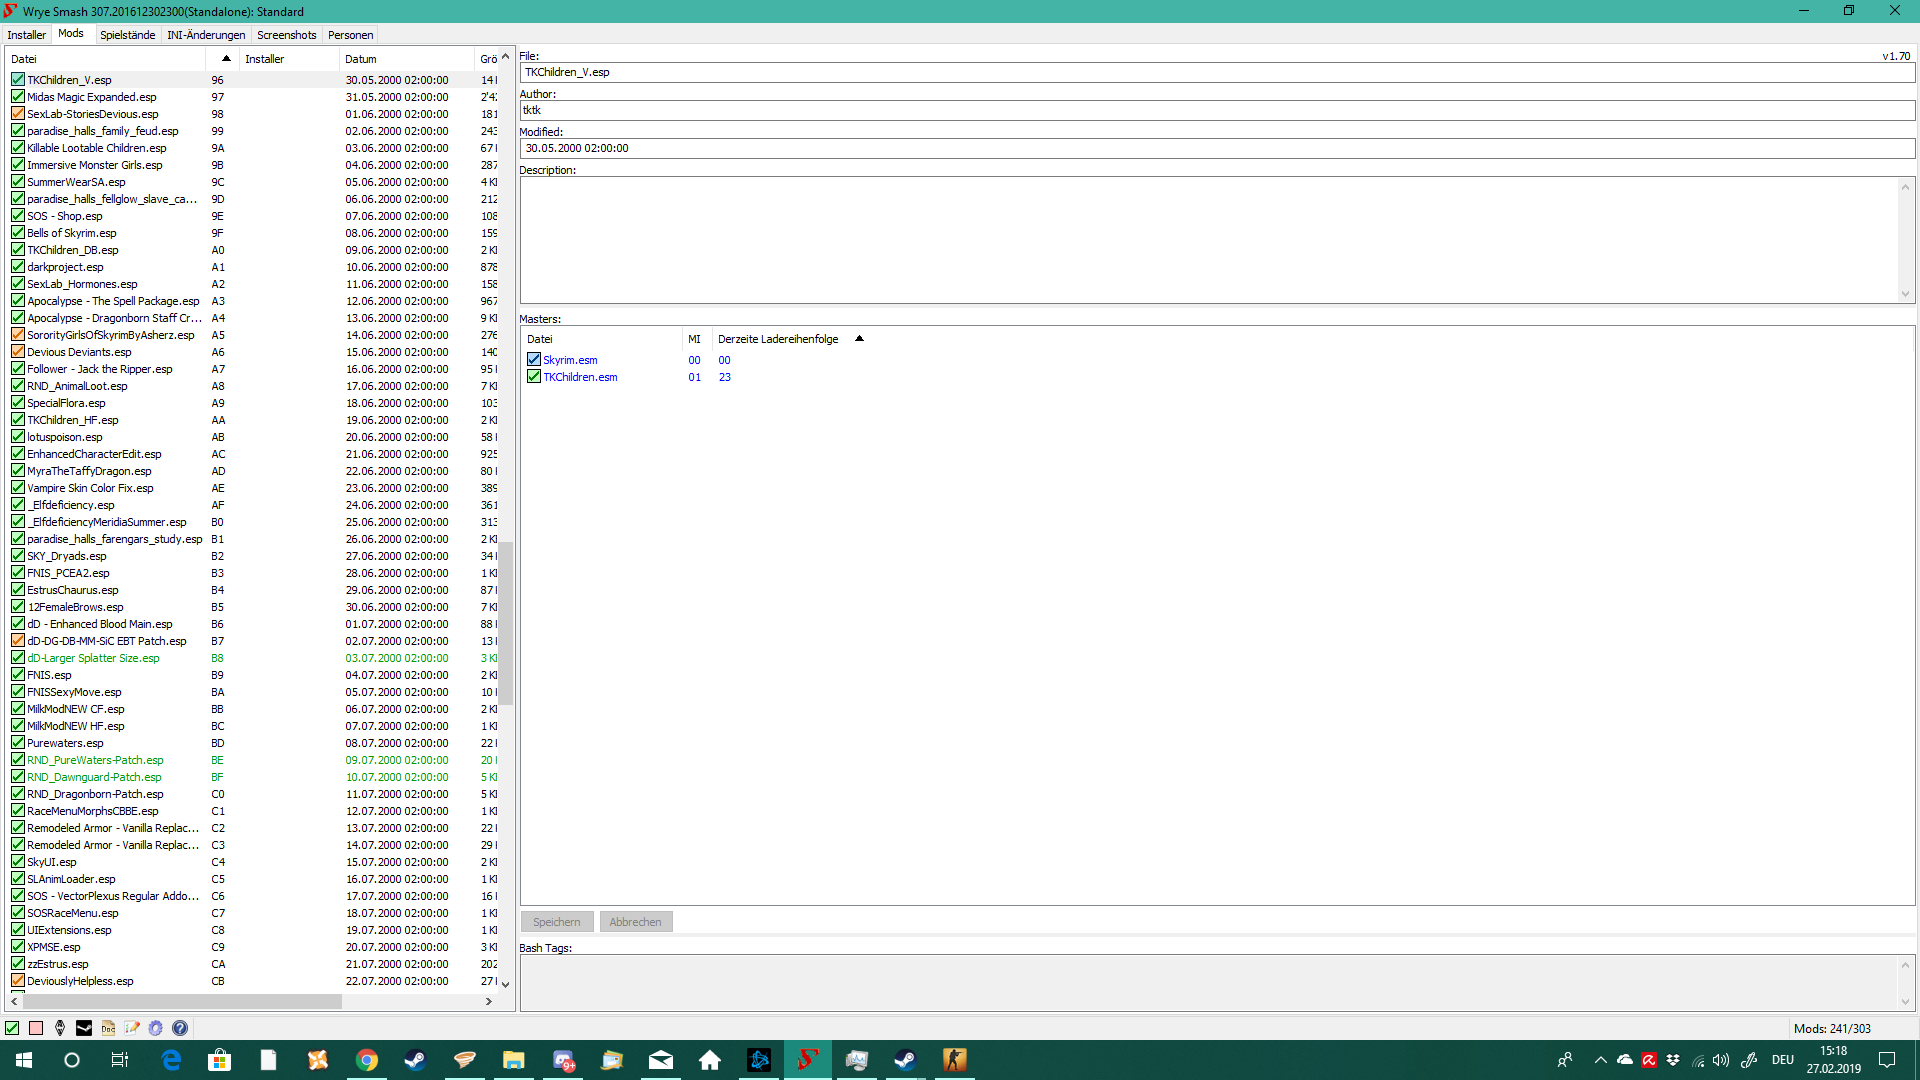Disable the Bells of Skyrim.esp mod
The height and width of the screenshot is (1080, 1920).
coord(18,233)
